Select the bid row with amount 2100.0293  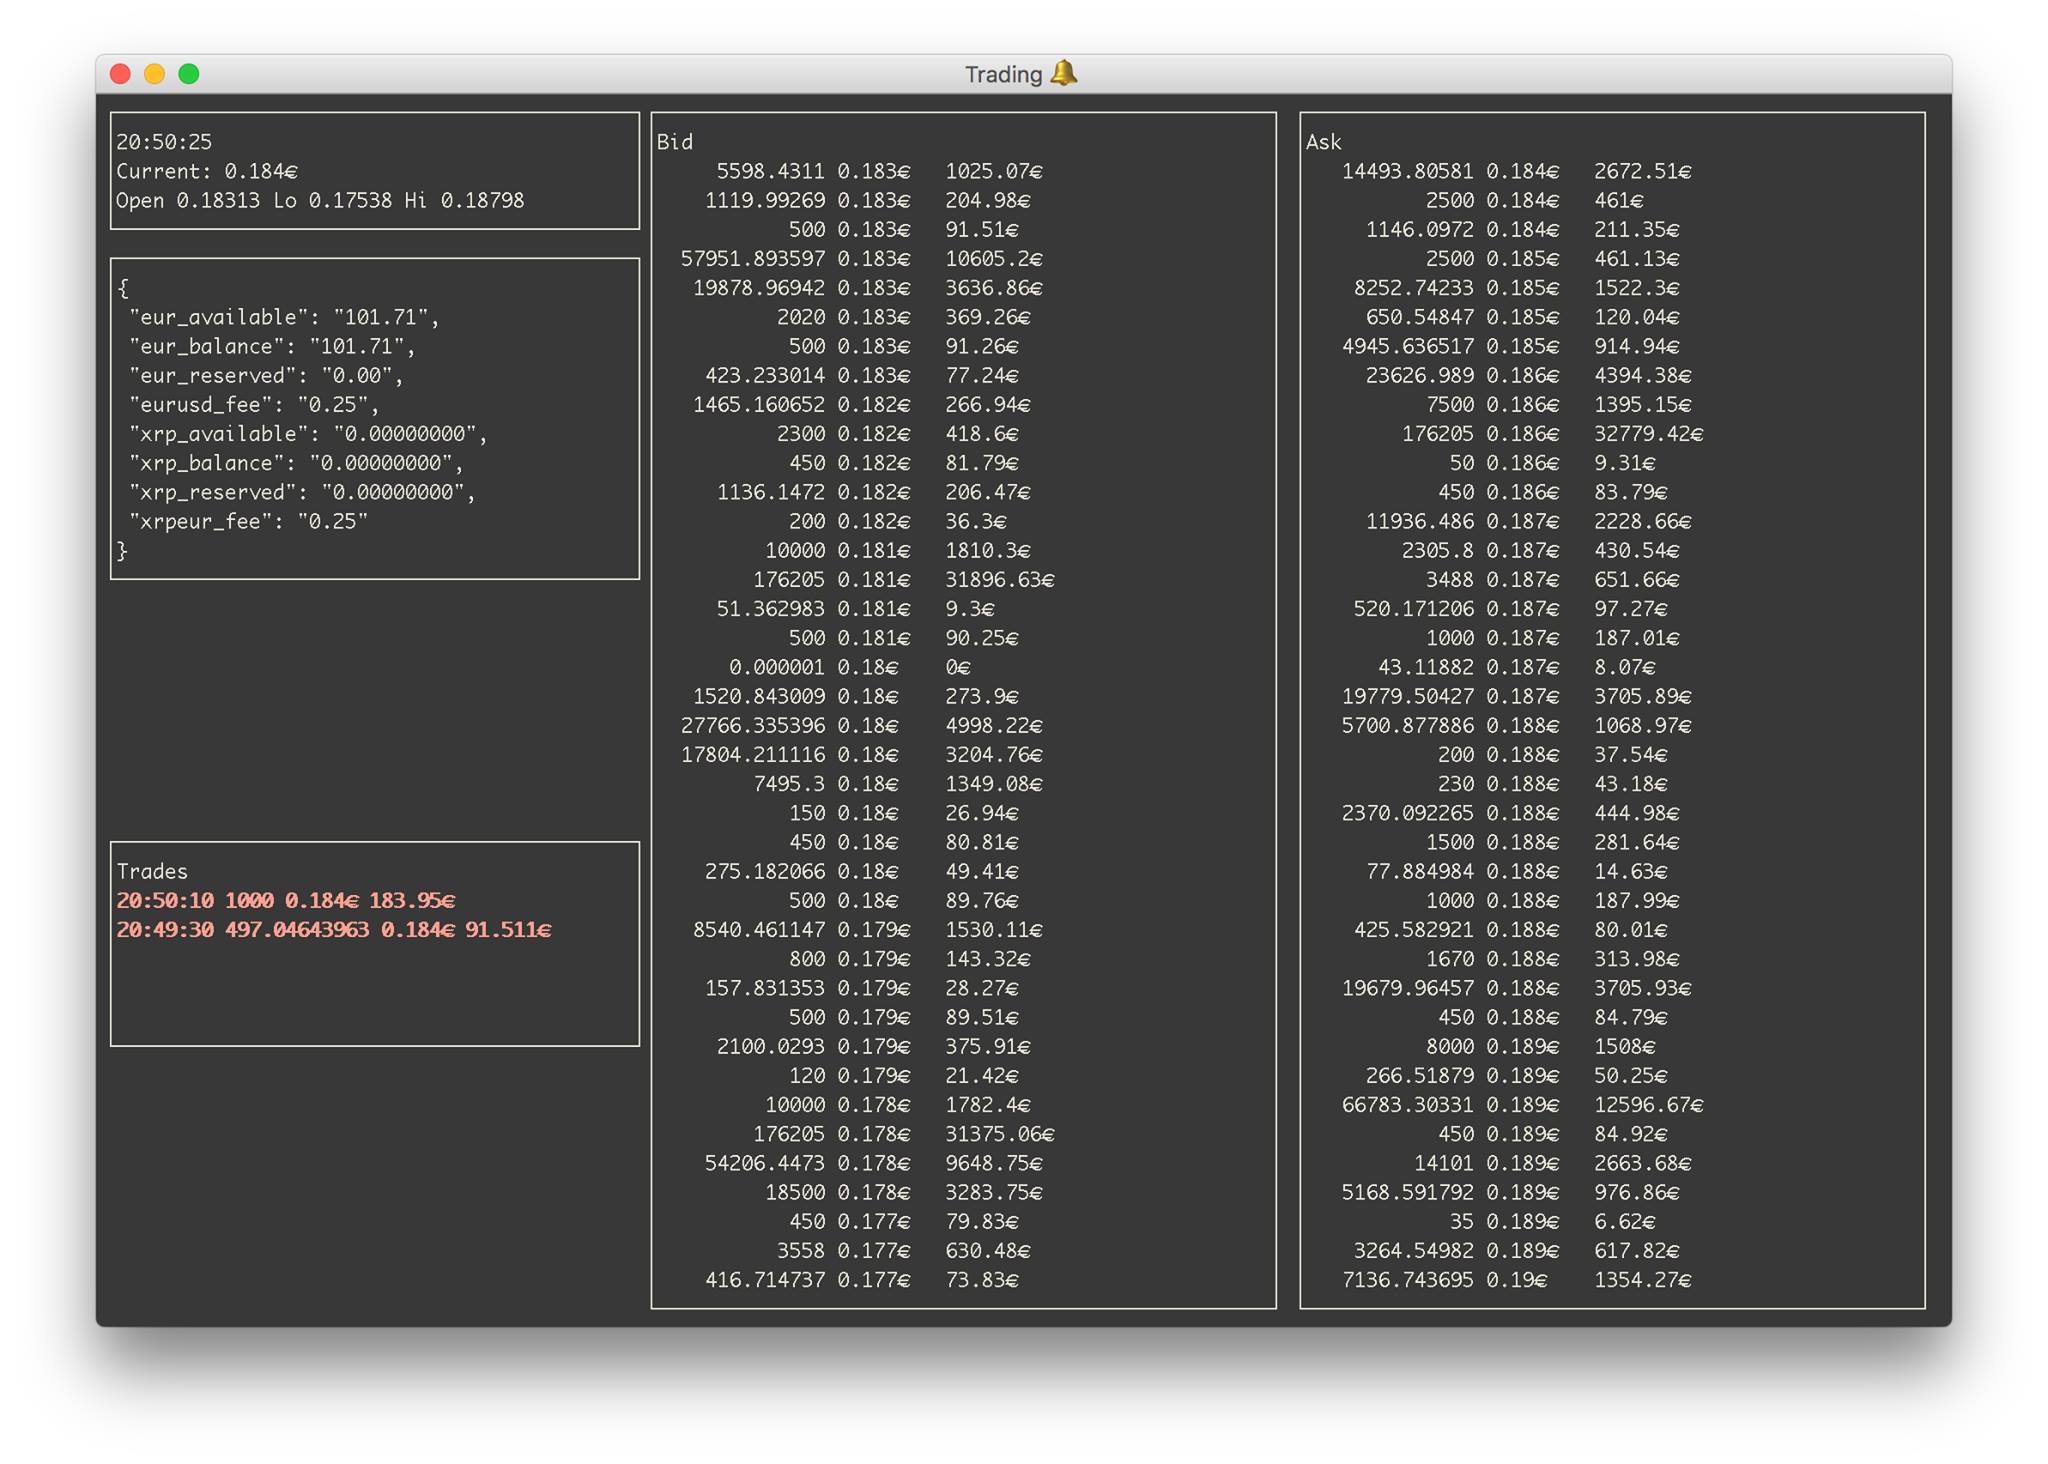coord(874,1046)
